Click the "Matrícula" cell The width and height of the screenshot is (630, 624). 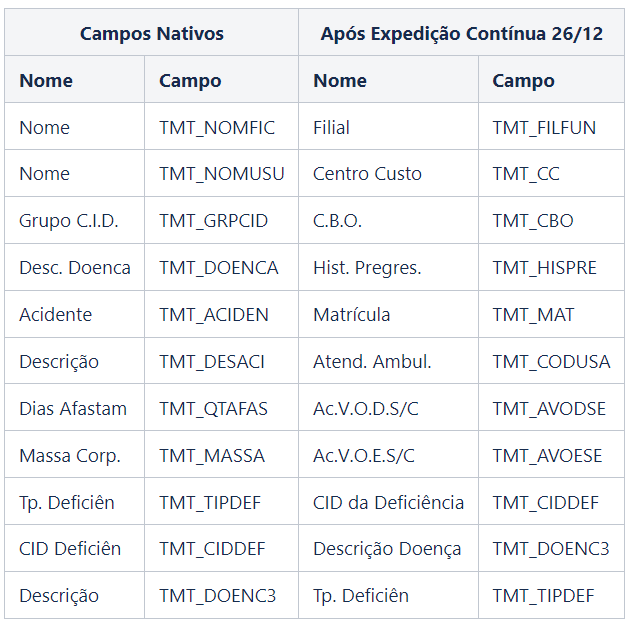[352, 315]
